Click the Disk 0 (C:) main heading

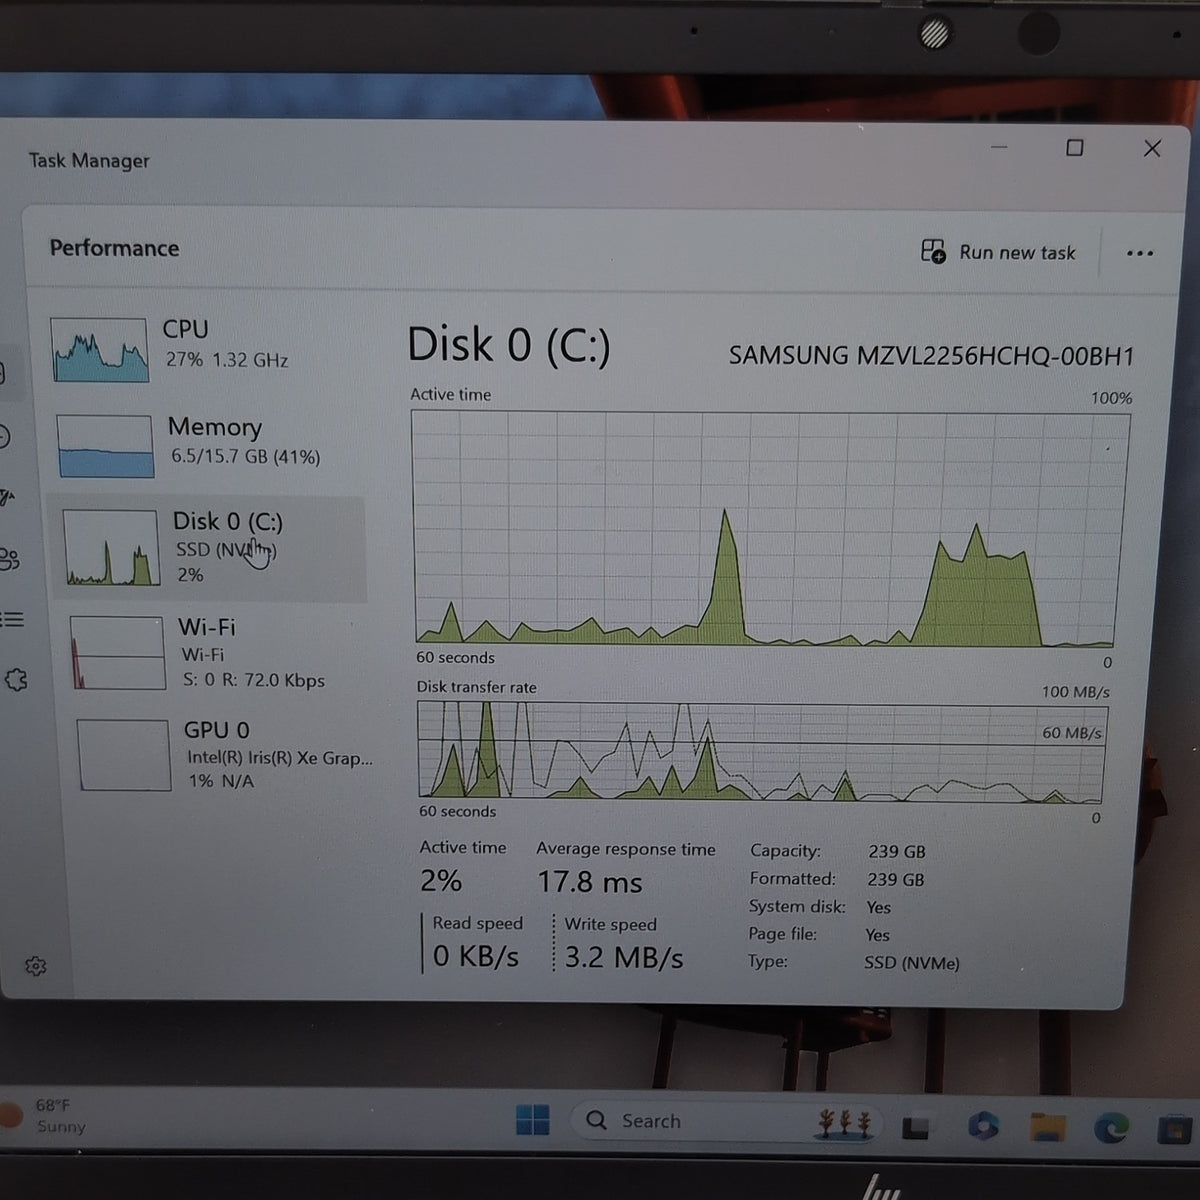click(x=509, y=346)
